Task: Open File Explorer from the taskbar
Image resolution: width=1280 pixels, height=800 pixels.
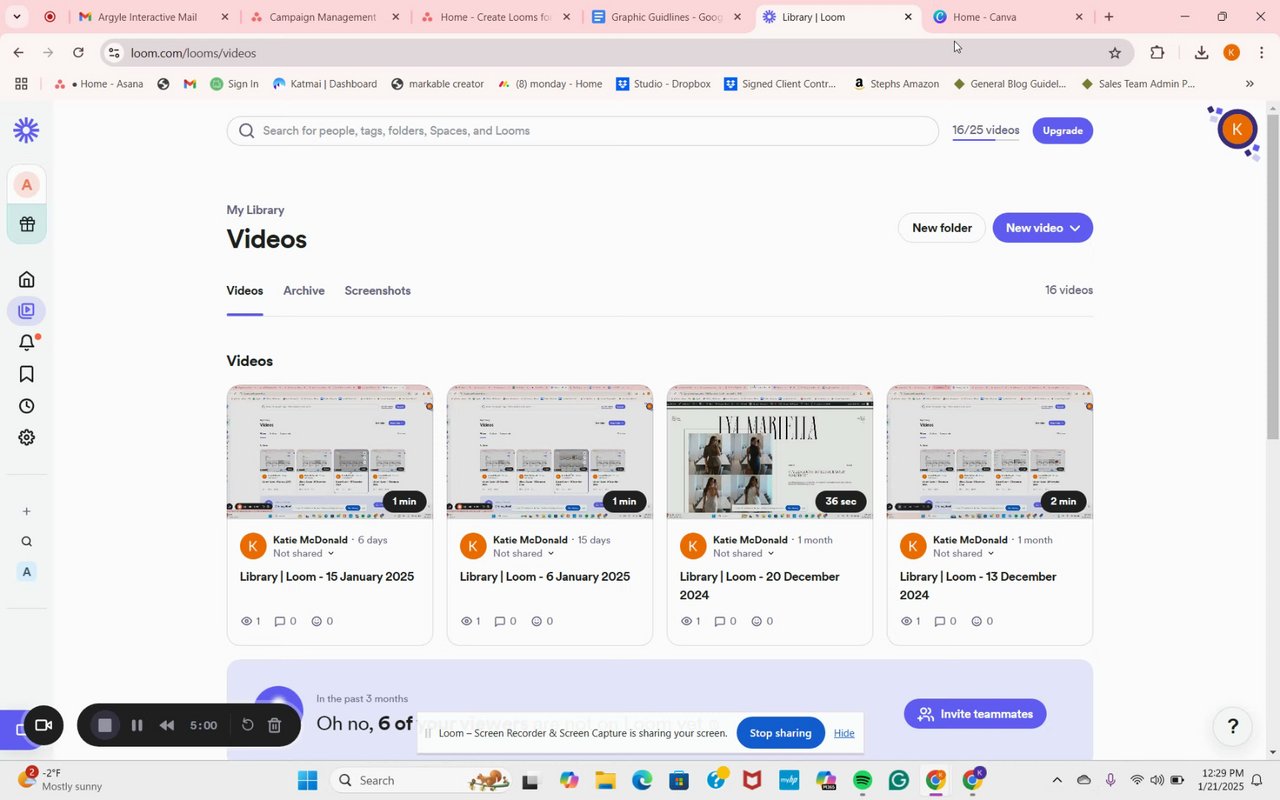Action: [605, 780]
